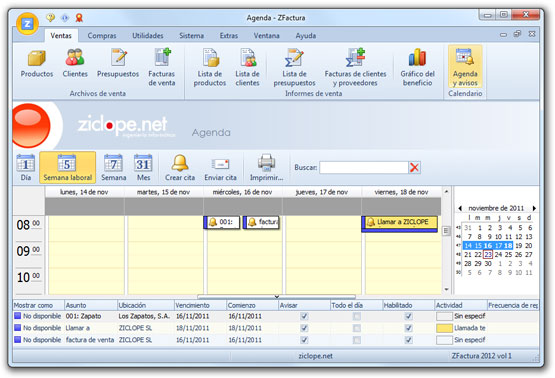Viewport: 555px width, 378px height.
Task: Toggle Todo el día for factura de venta row
Action: [x=357, y=340]
